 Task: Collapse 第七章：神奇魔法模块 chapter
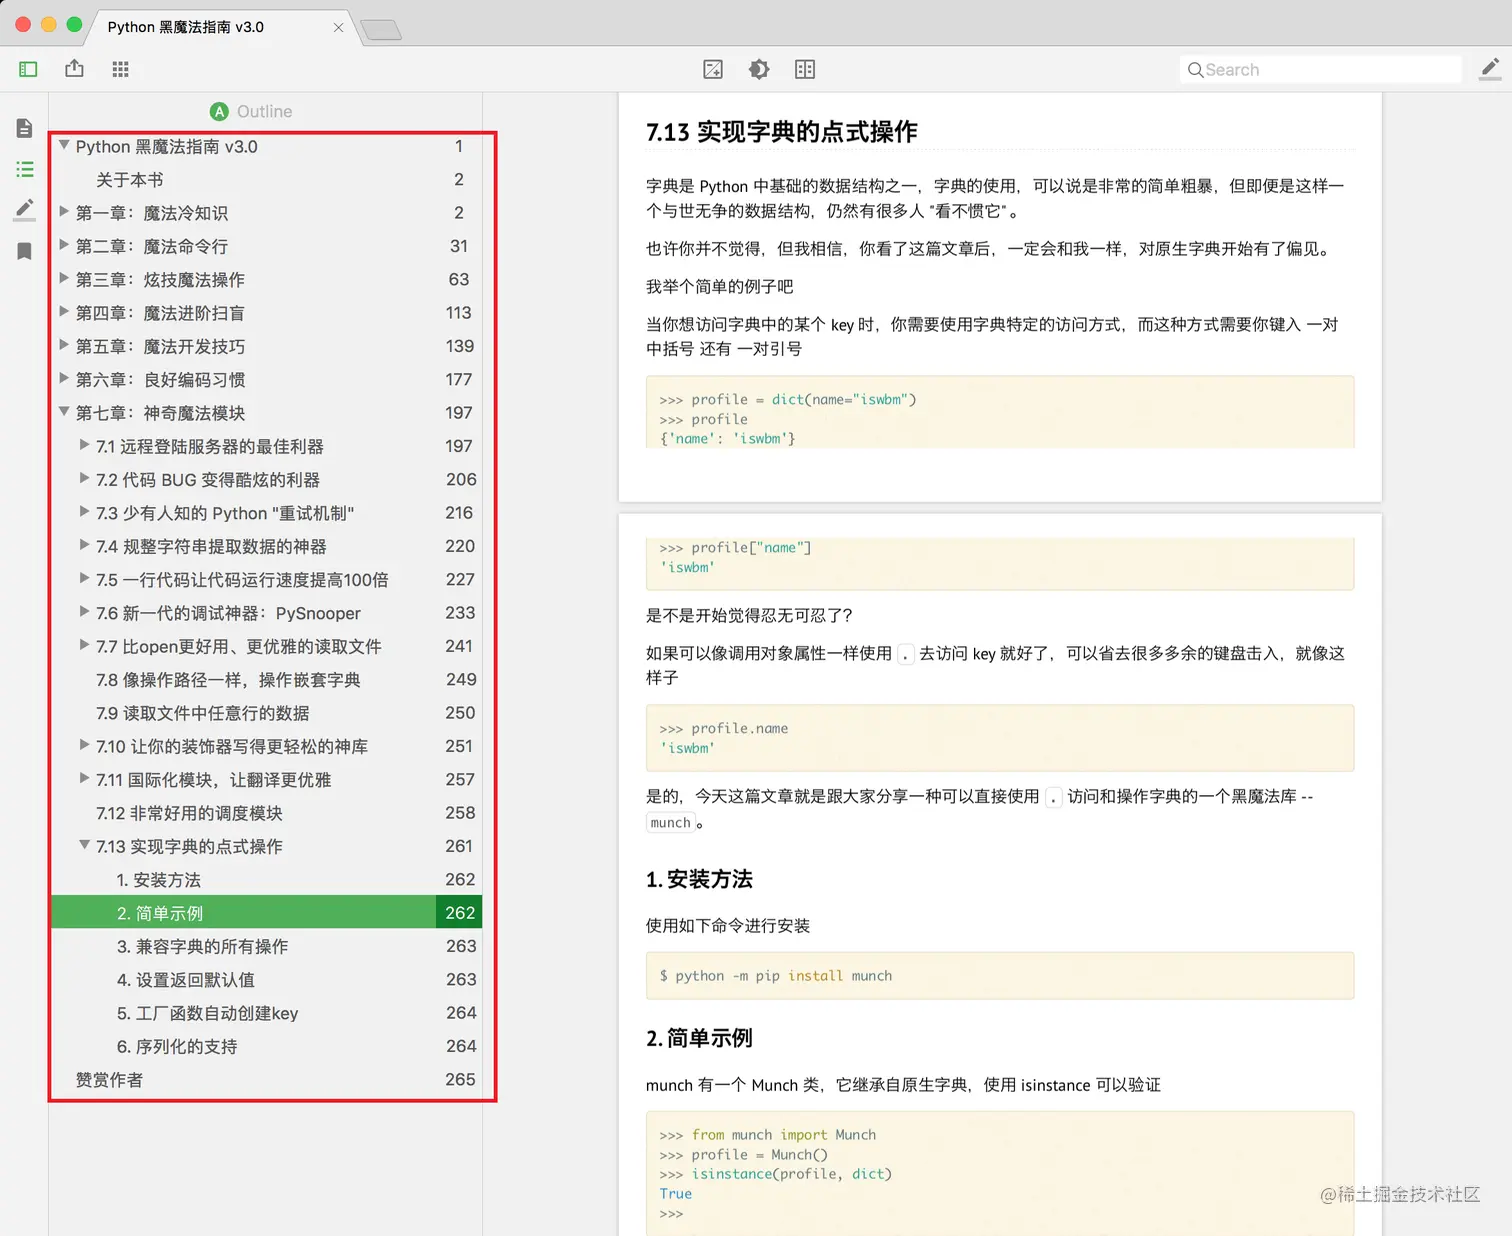click(x=64, y=412)
